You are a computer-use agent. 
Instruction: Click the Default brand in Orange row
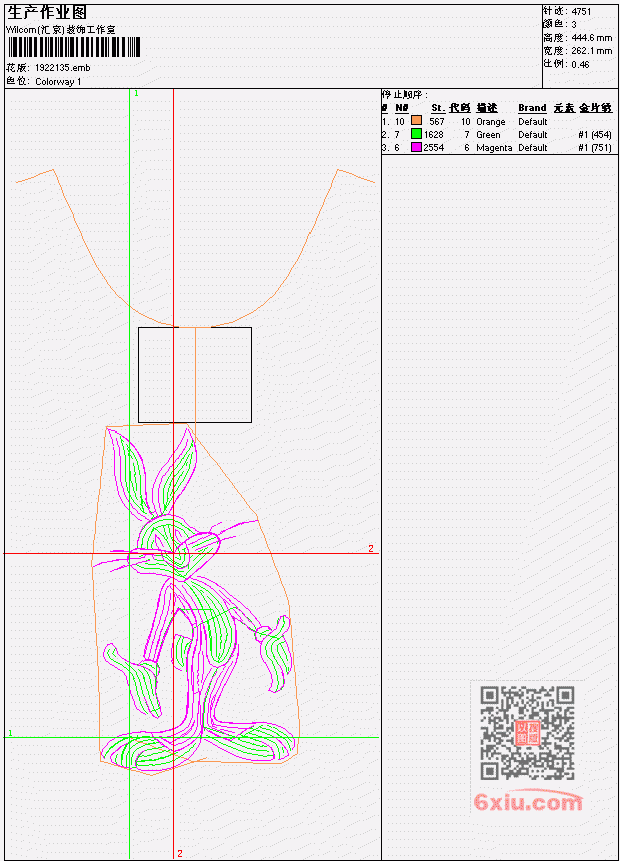[x=533, y=122]
